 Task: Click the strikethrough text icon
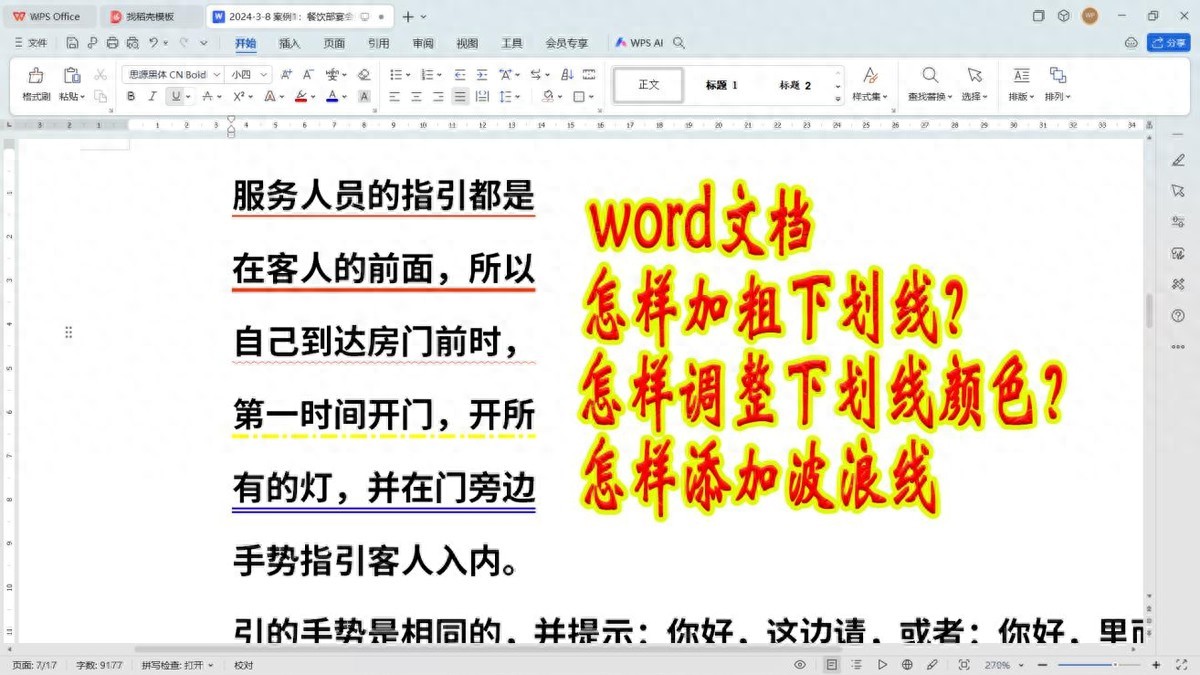coord(207,97)
